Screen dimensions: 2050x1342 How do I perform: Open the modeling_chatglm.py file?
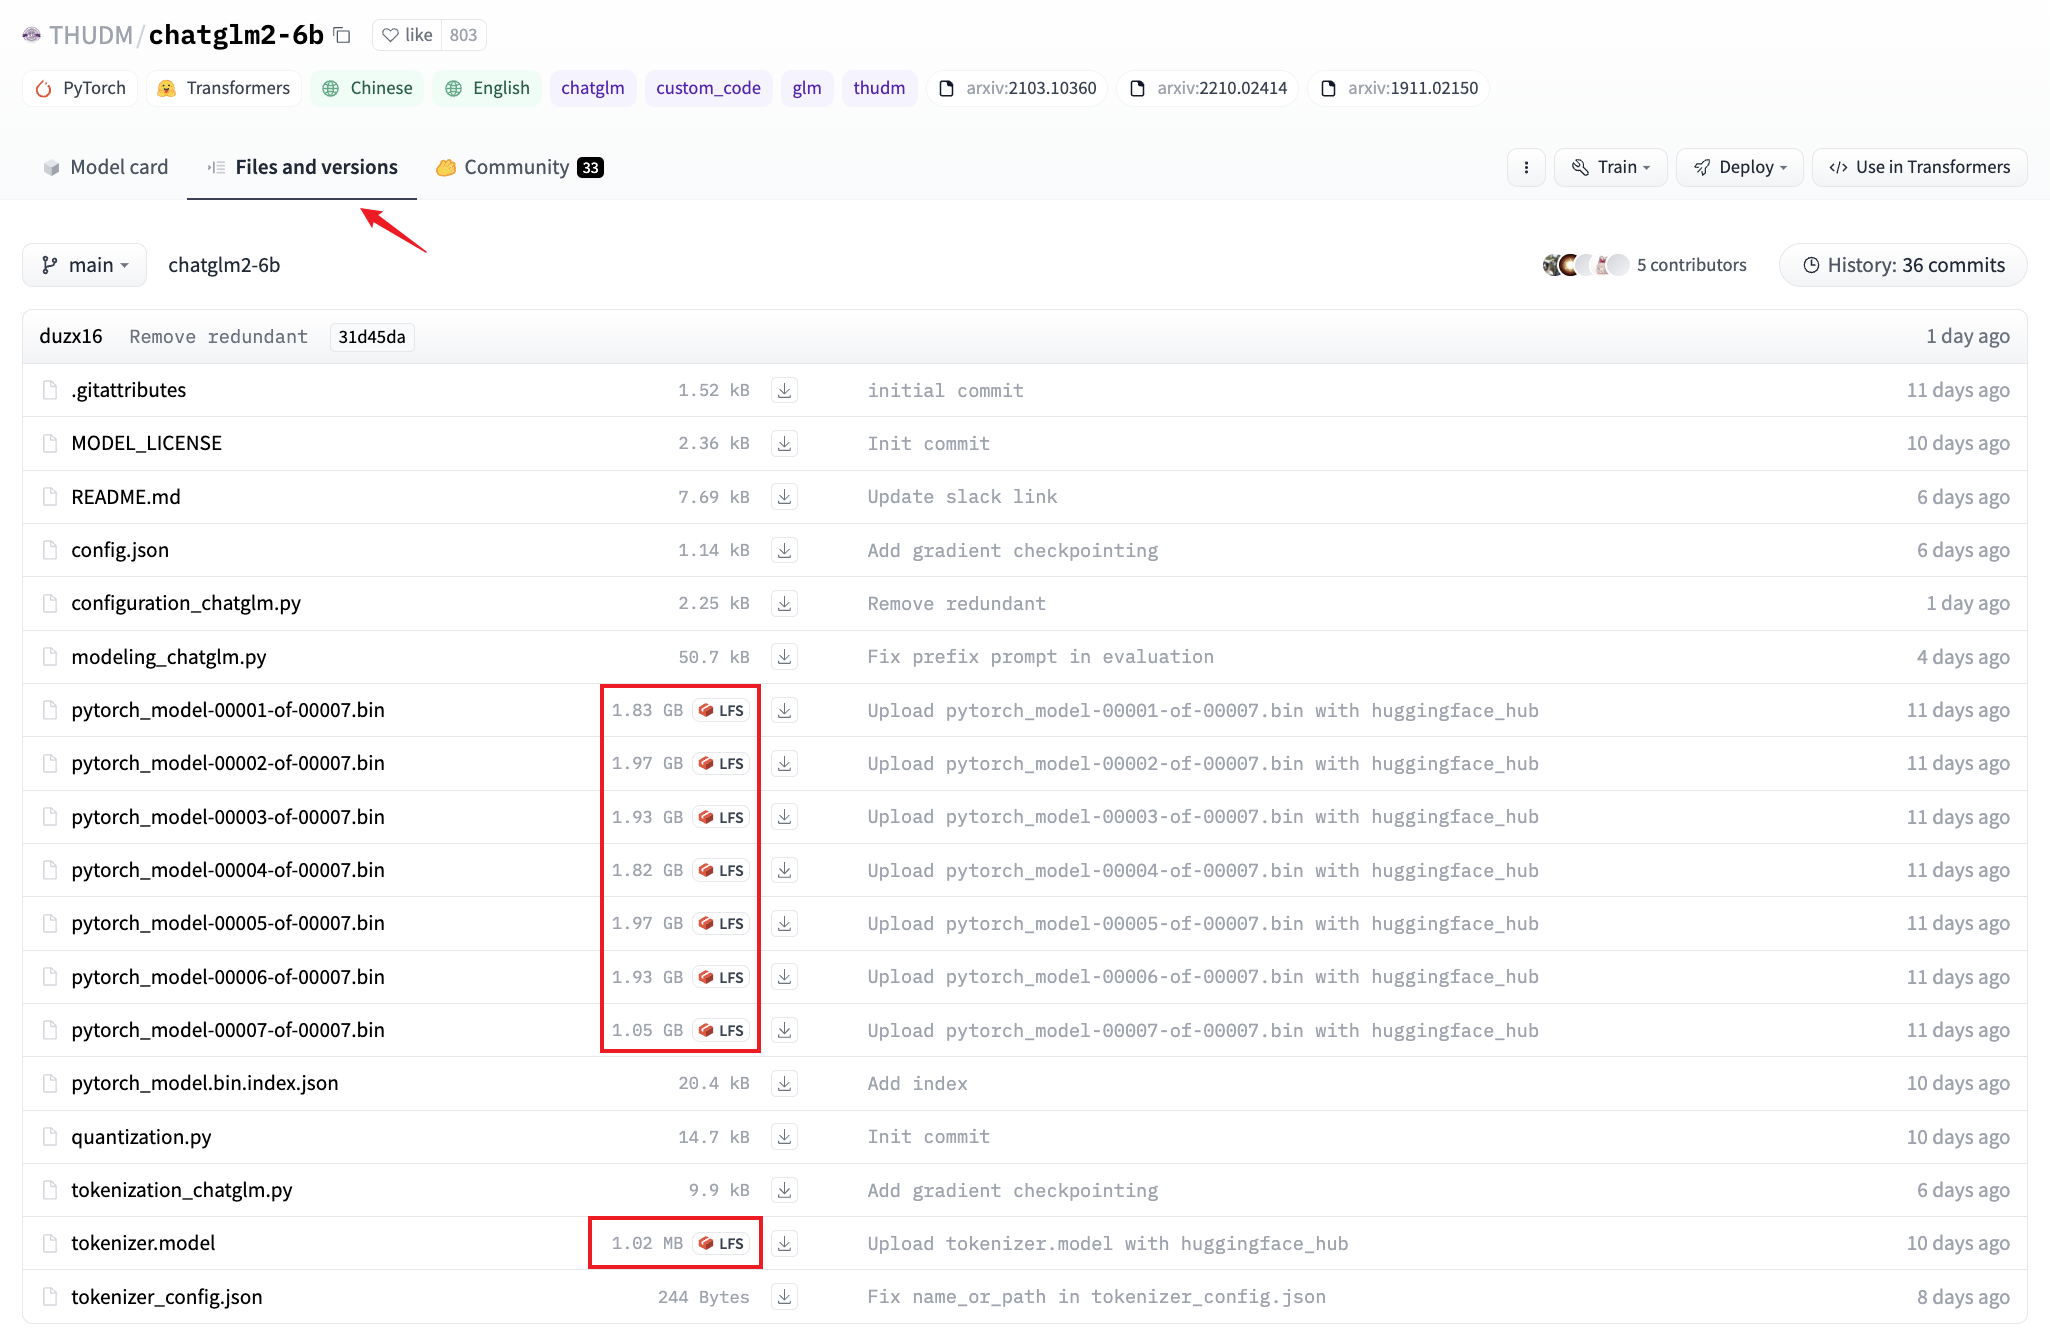(x=168, y=657)
